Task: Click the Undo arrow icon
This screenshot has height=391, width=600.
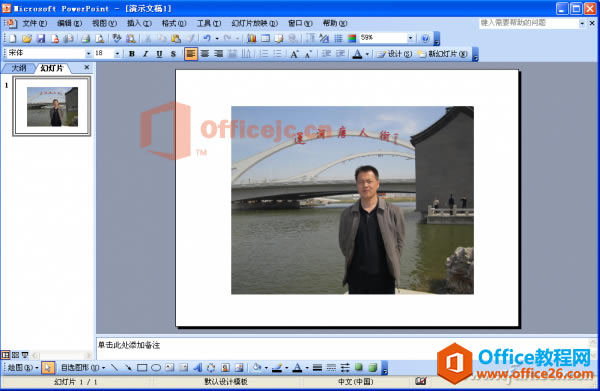Action: (x=207, y=38)
